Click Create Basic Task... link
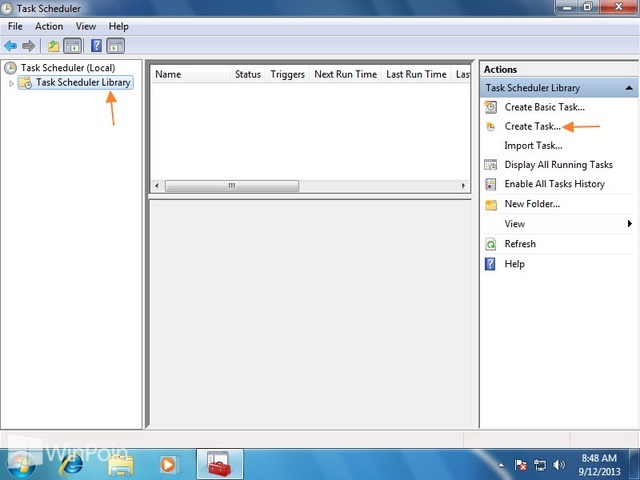 click(544, 107)
